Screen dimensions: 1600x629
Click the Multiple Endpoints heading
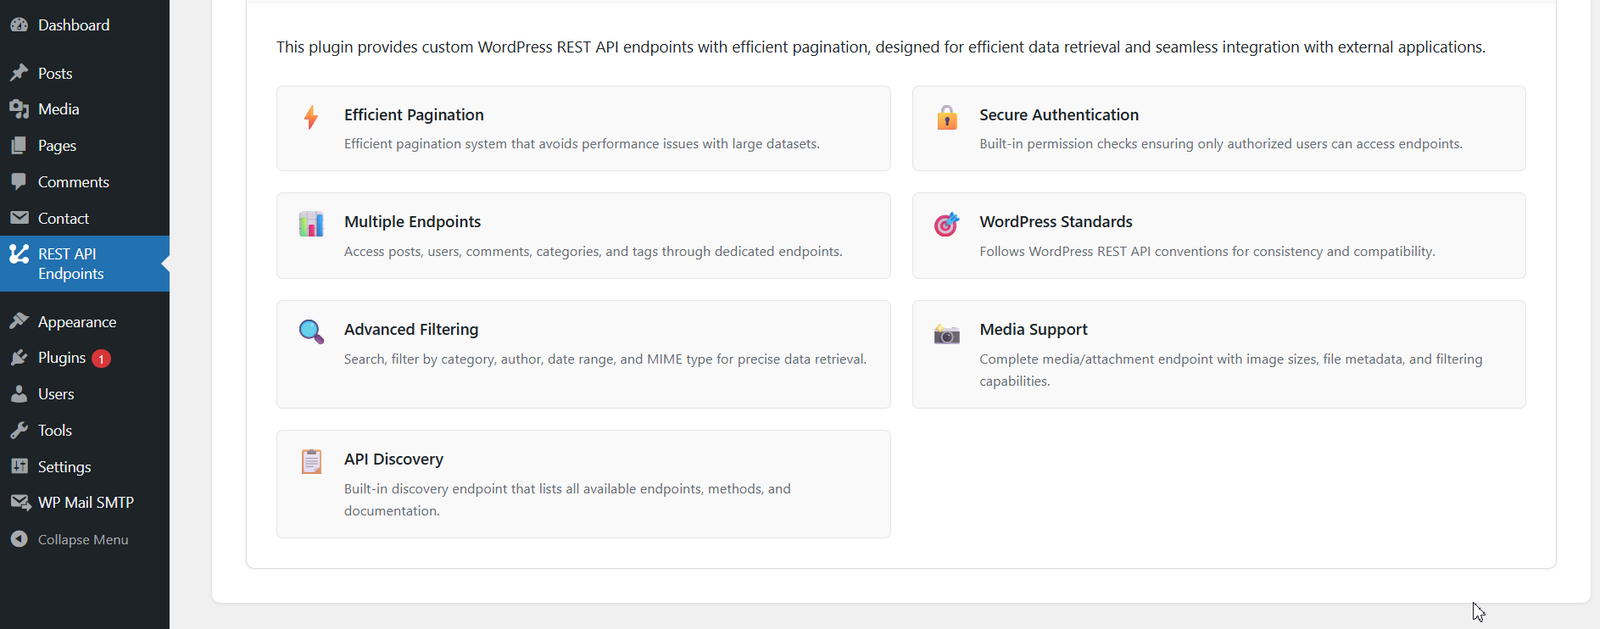coord(412,222)
